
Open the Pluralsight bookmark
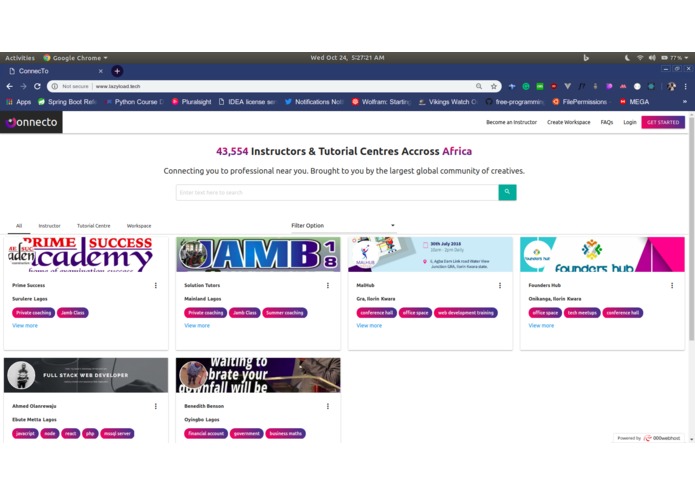191,102
